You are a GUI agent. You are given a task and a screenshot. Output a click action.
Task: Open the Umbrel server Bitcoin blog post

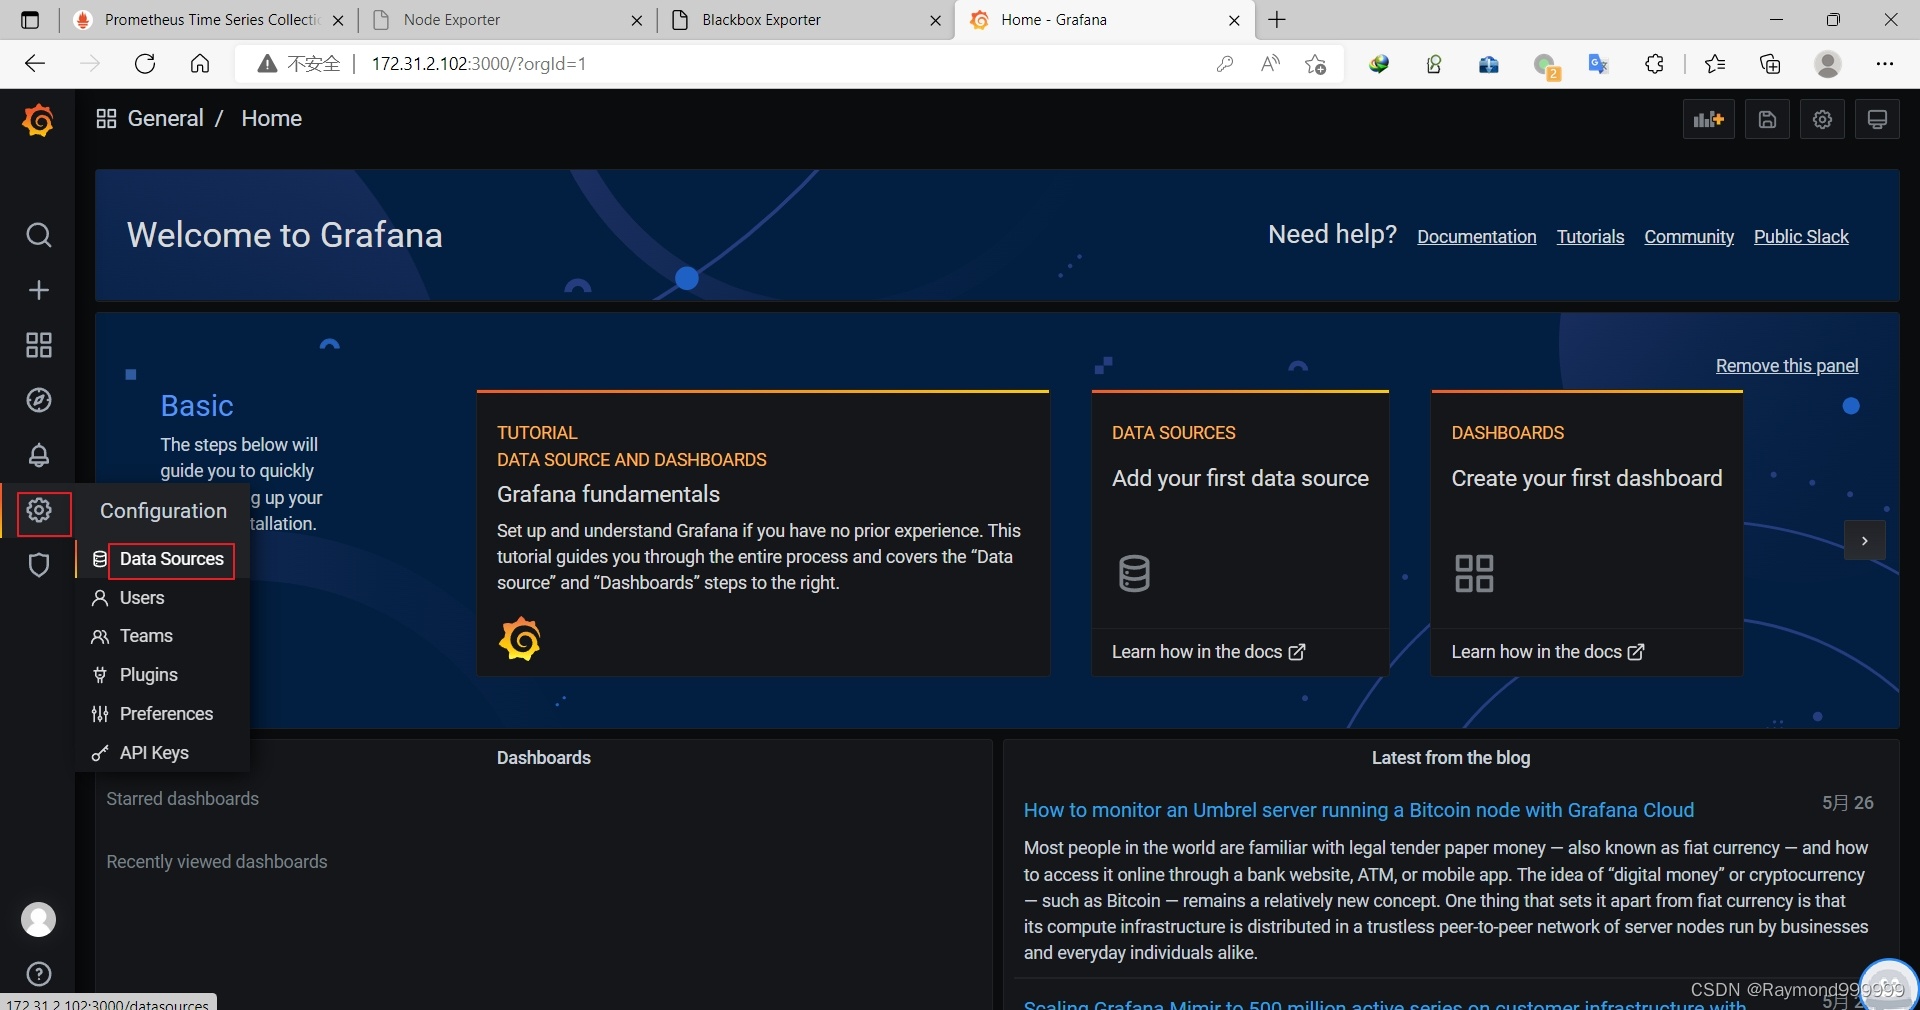1359,810
